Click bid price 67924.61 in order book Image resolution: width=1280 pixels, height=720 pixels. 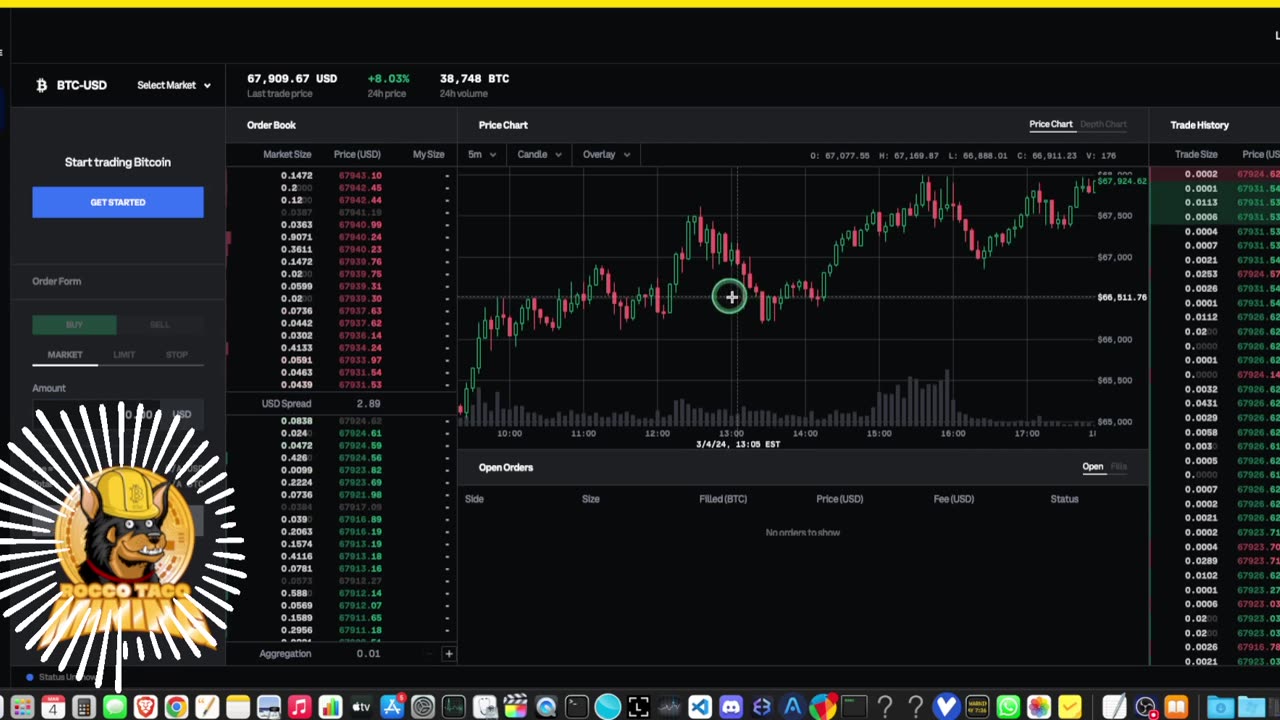[360, 433]
